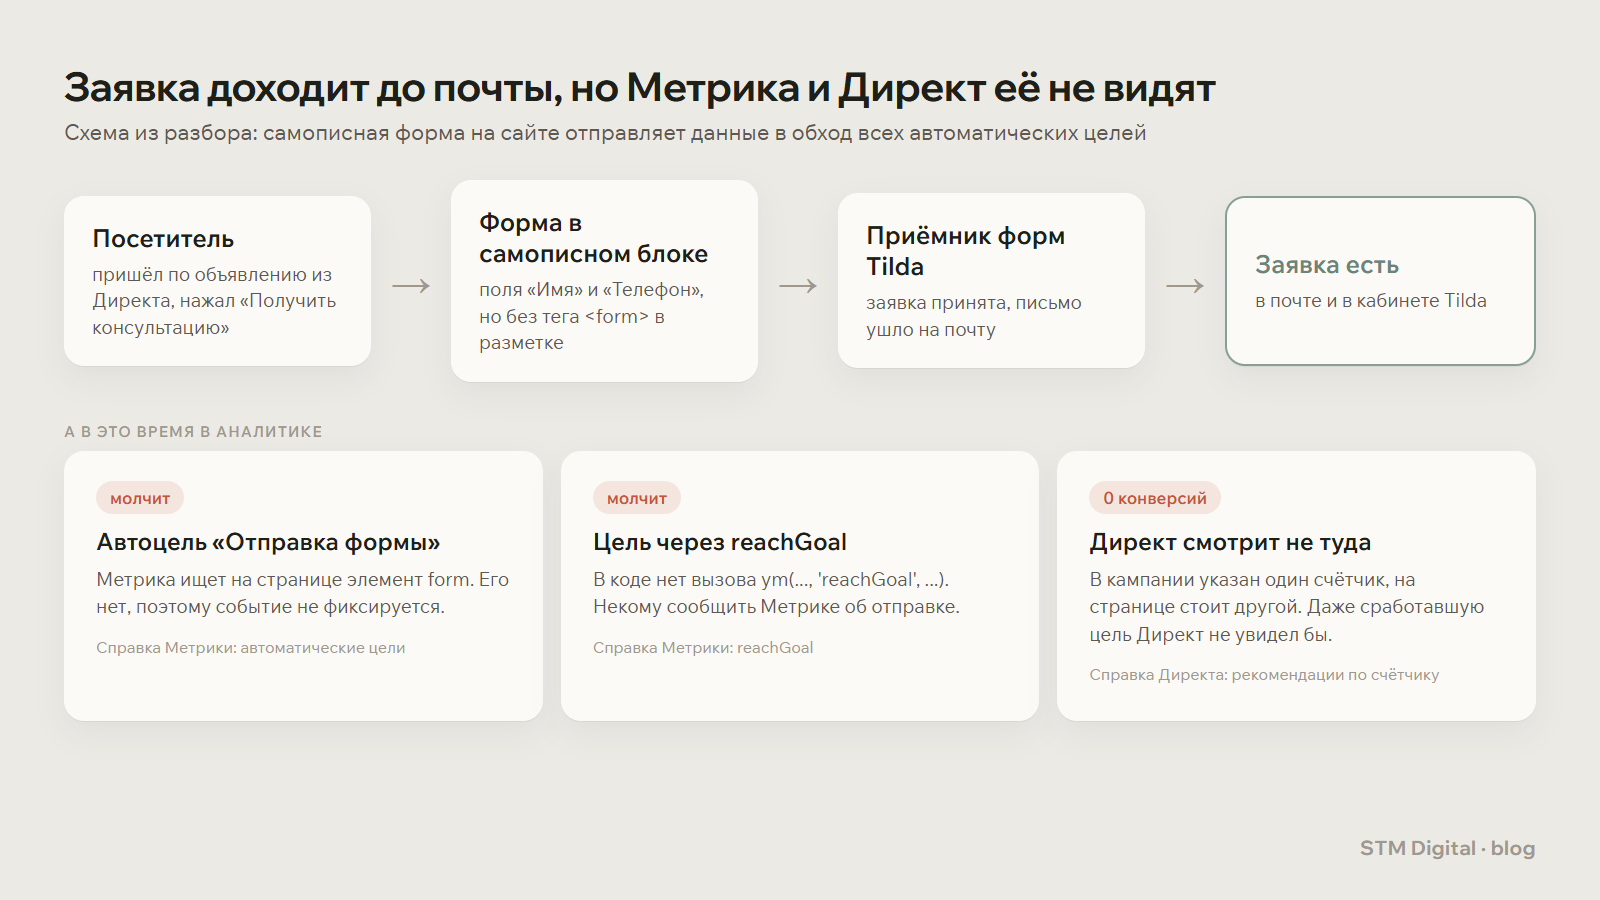Click the heading 'Заявка доходит до почты, но Метрика и Директ её не видят'
The height and width of the screenshot is (900, 1600).
(x=639, y=89)
